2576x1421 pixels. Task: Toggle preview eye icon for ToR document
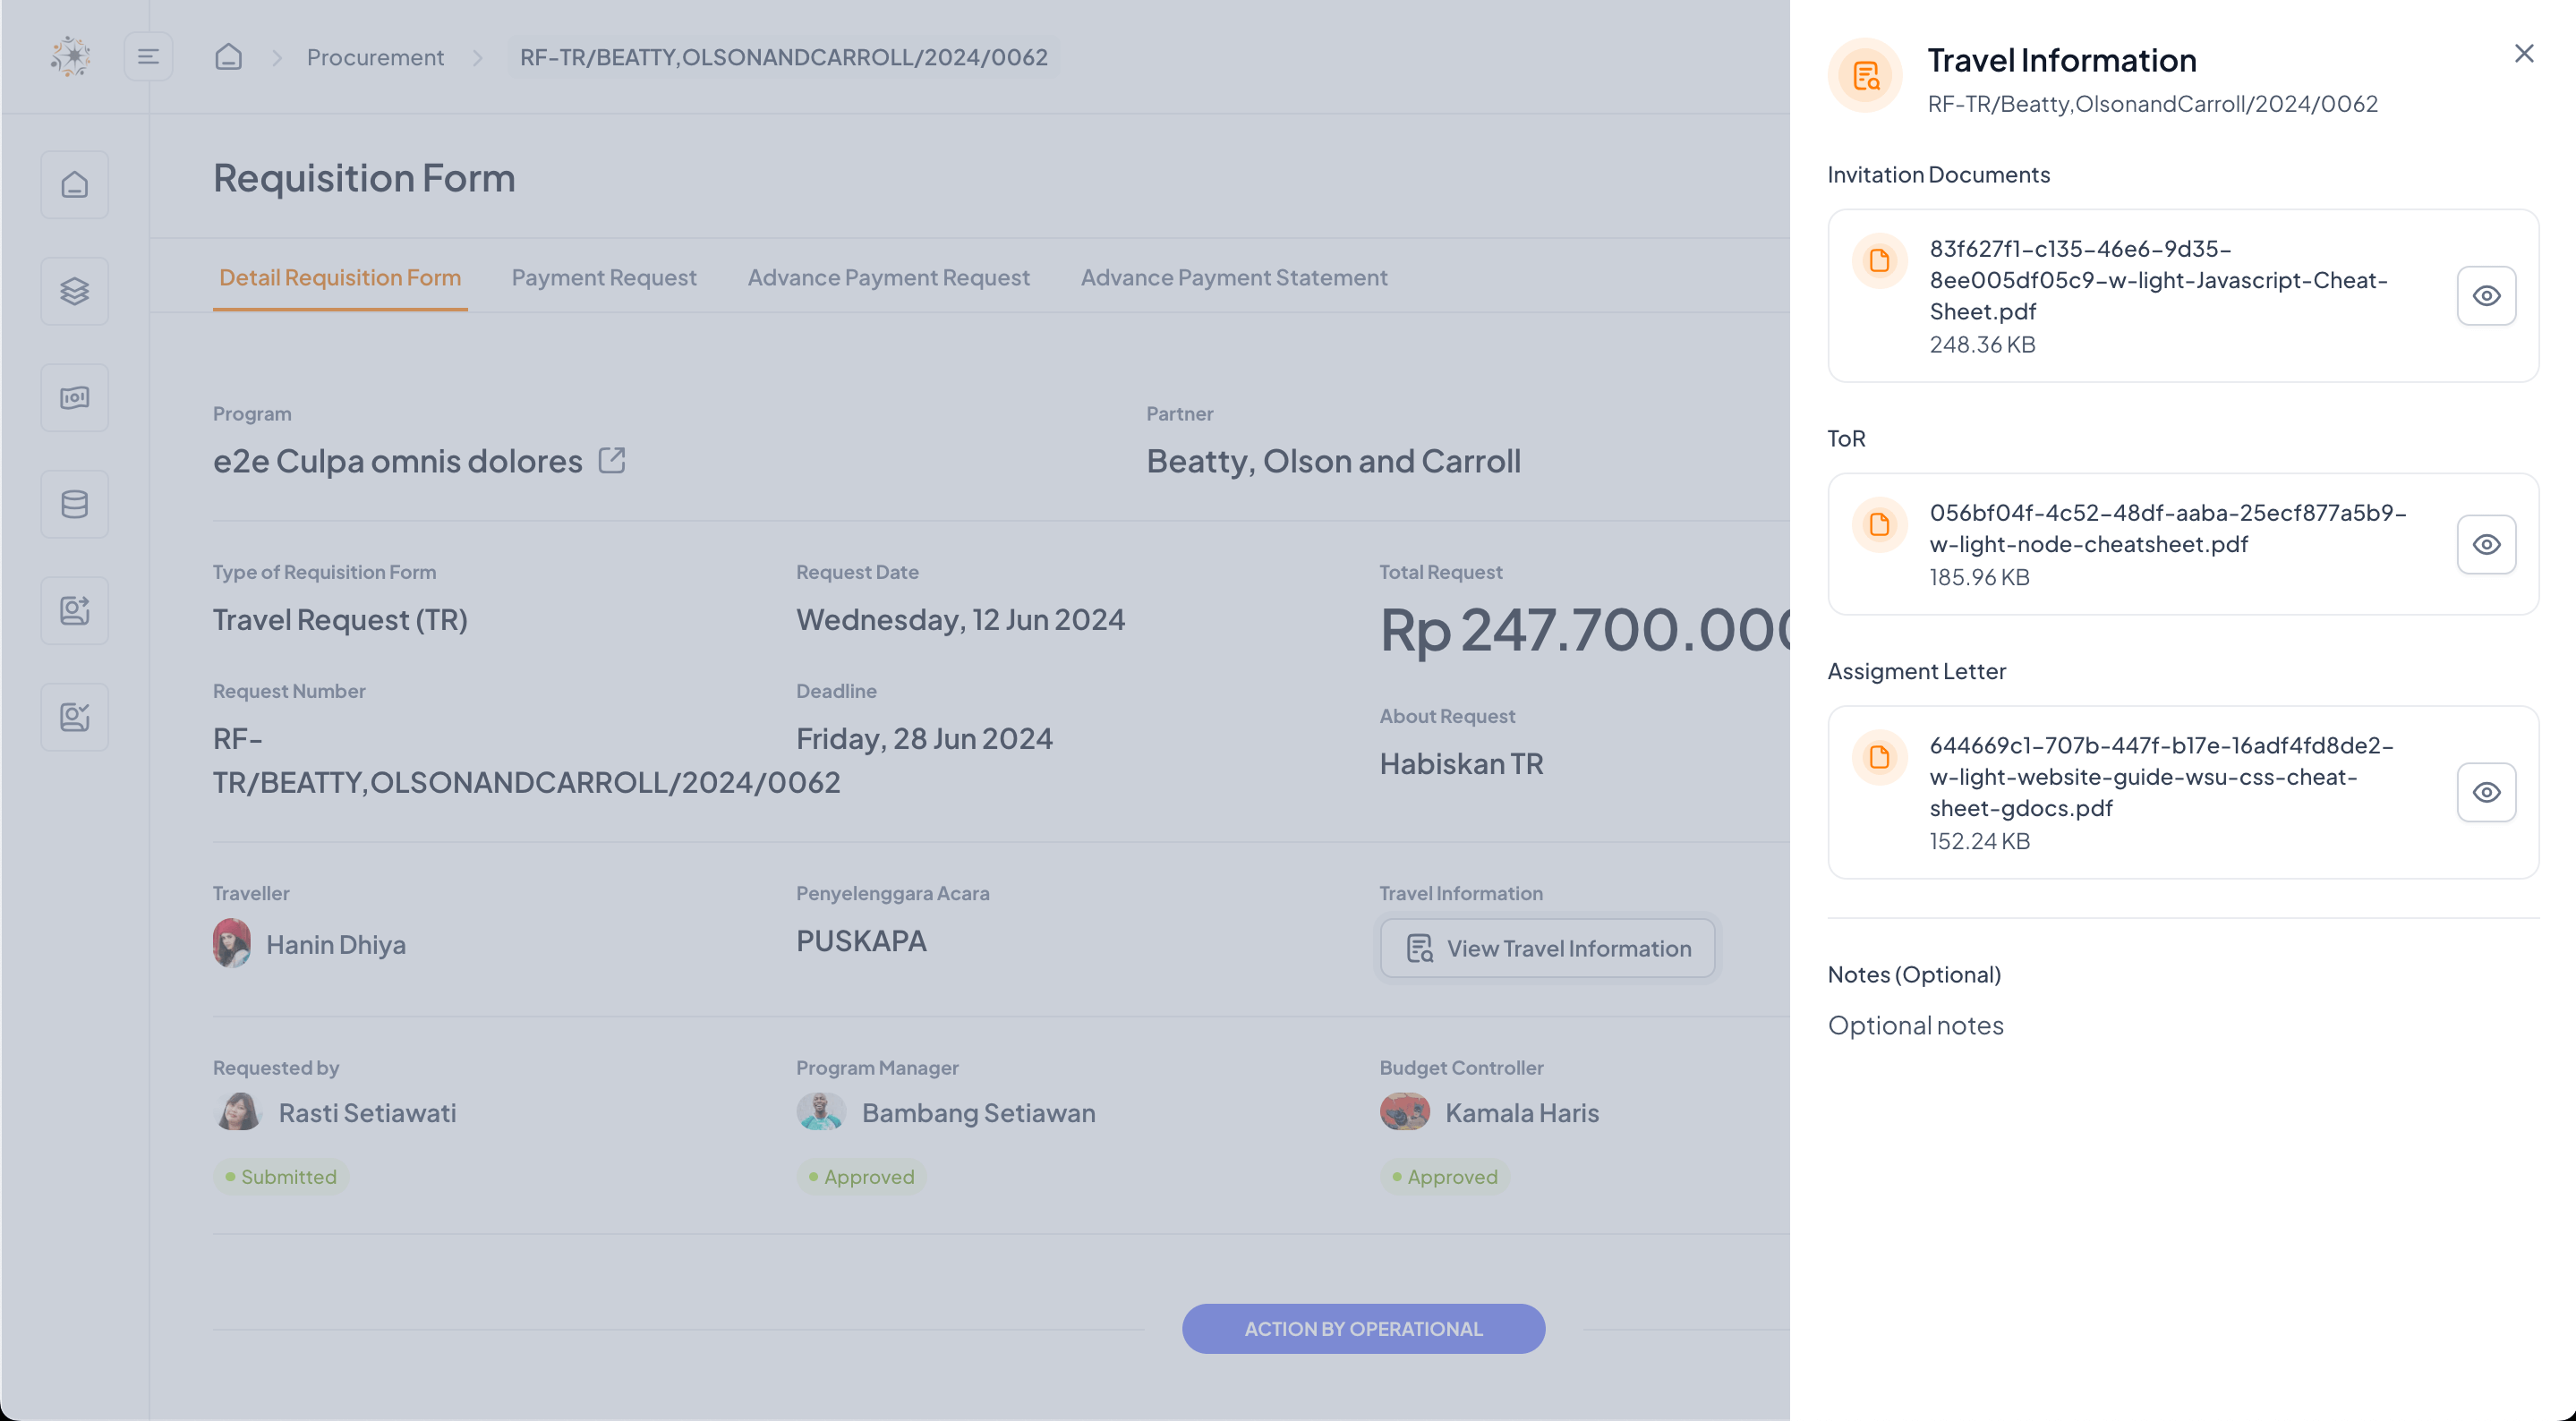point(2486,544)
